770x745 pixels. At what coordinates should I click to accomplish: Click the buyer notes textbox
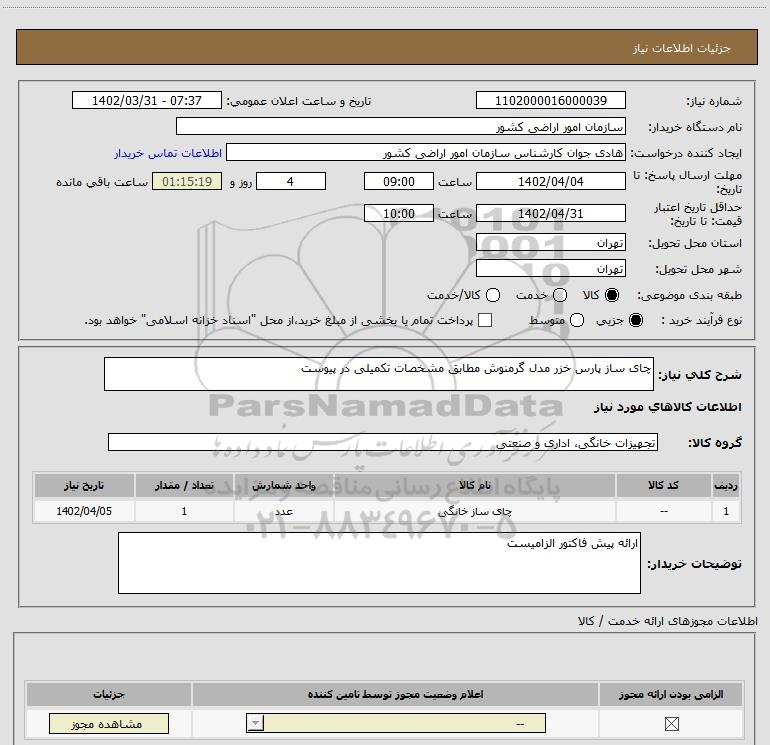379,563
